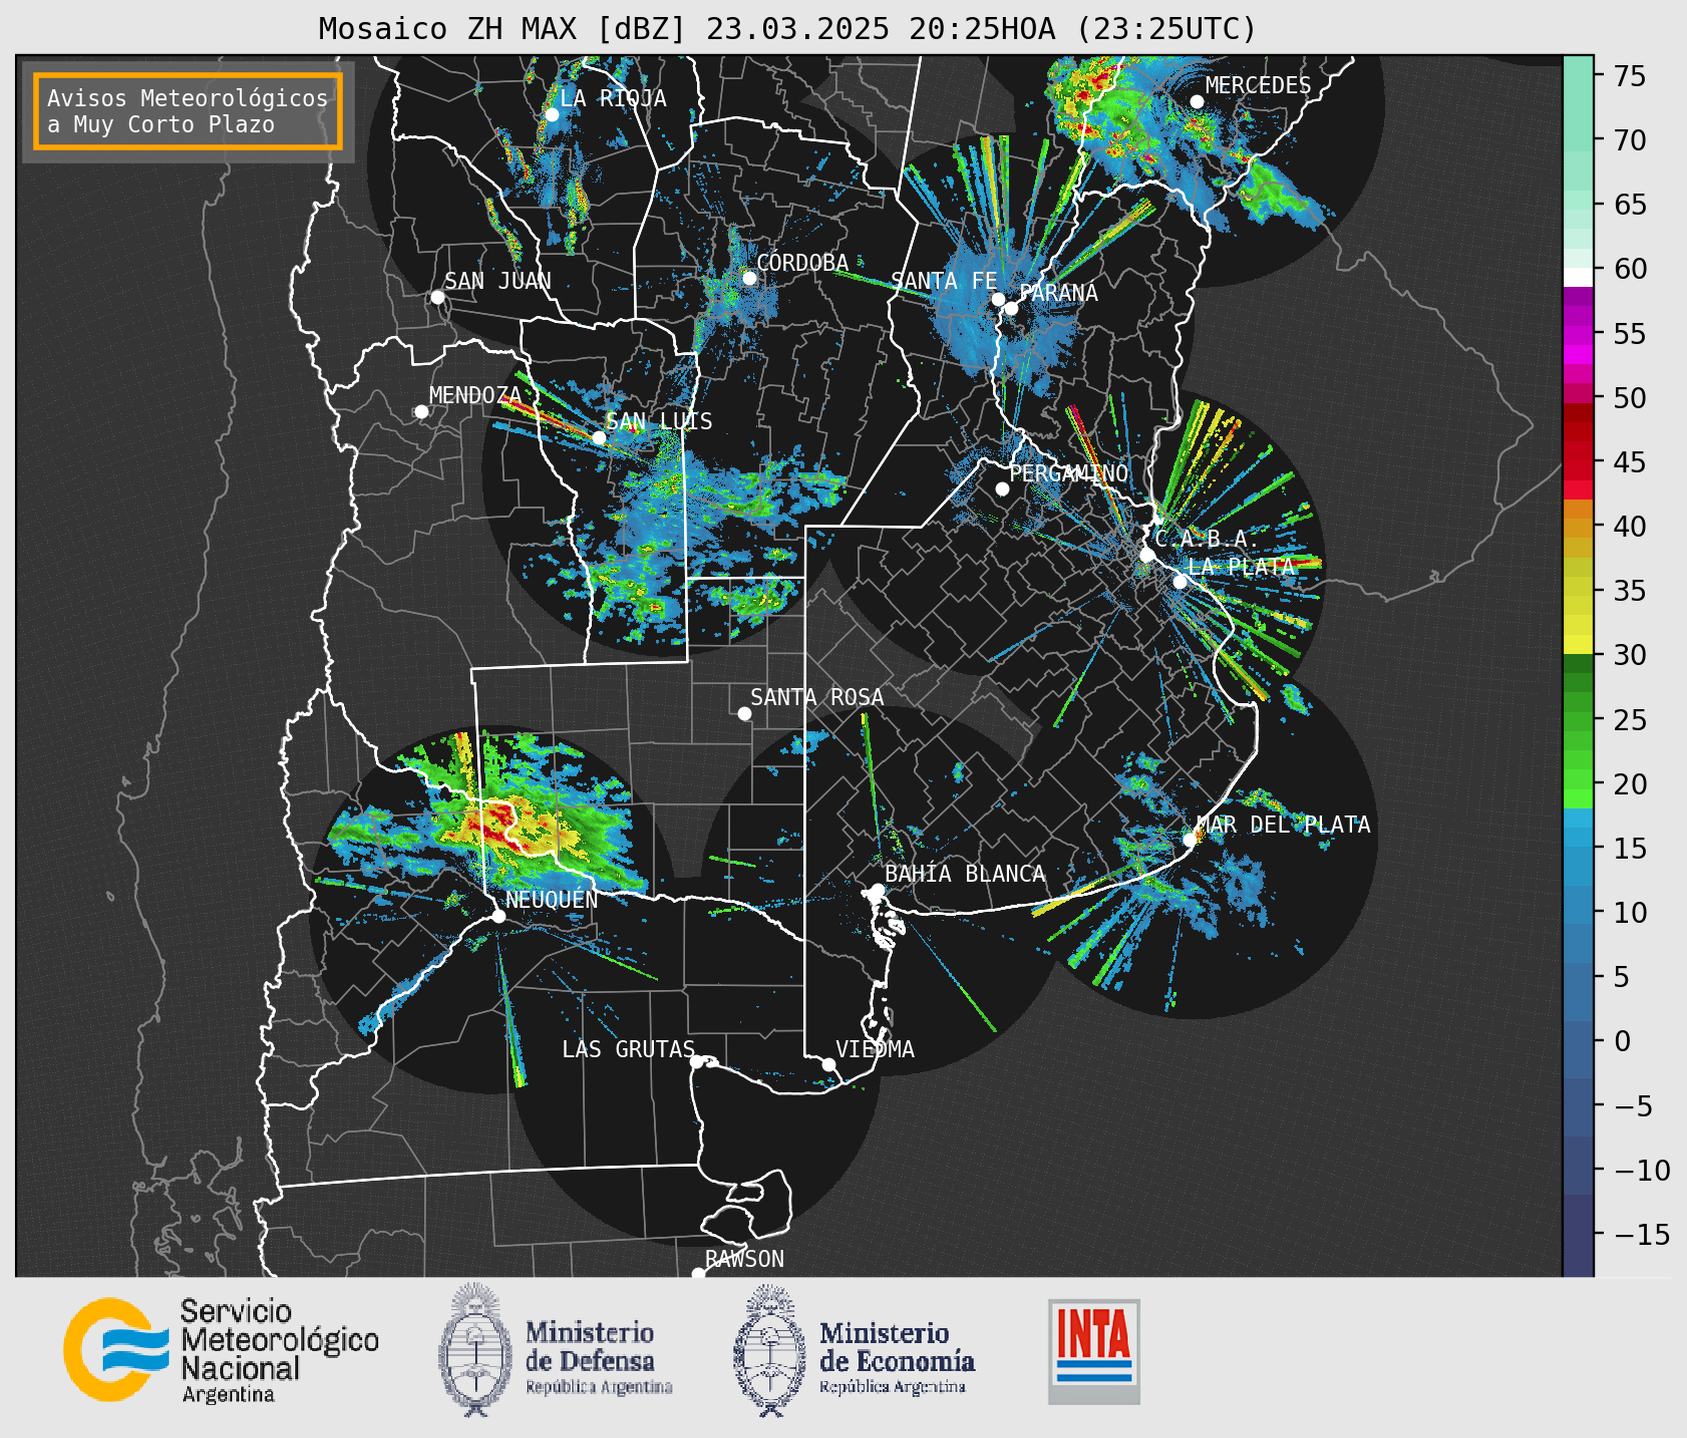The width and height of the screenshot is (1687, 1438).
Task: Select the RAWSON city marker
Action: click(698, 1273)
